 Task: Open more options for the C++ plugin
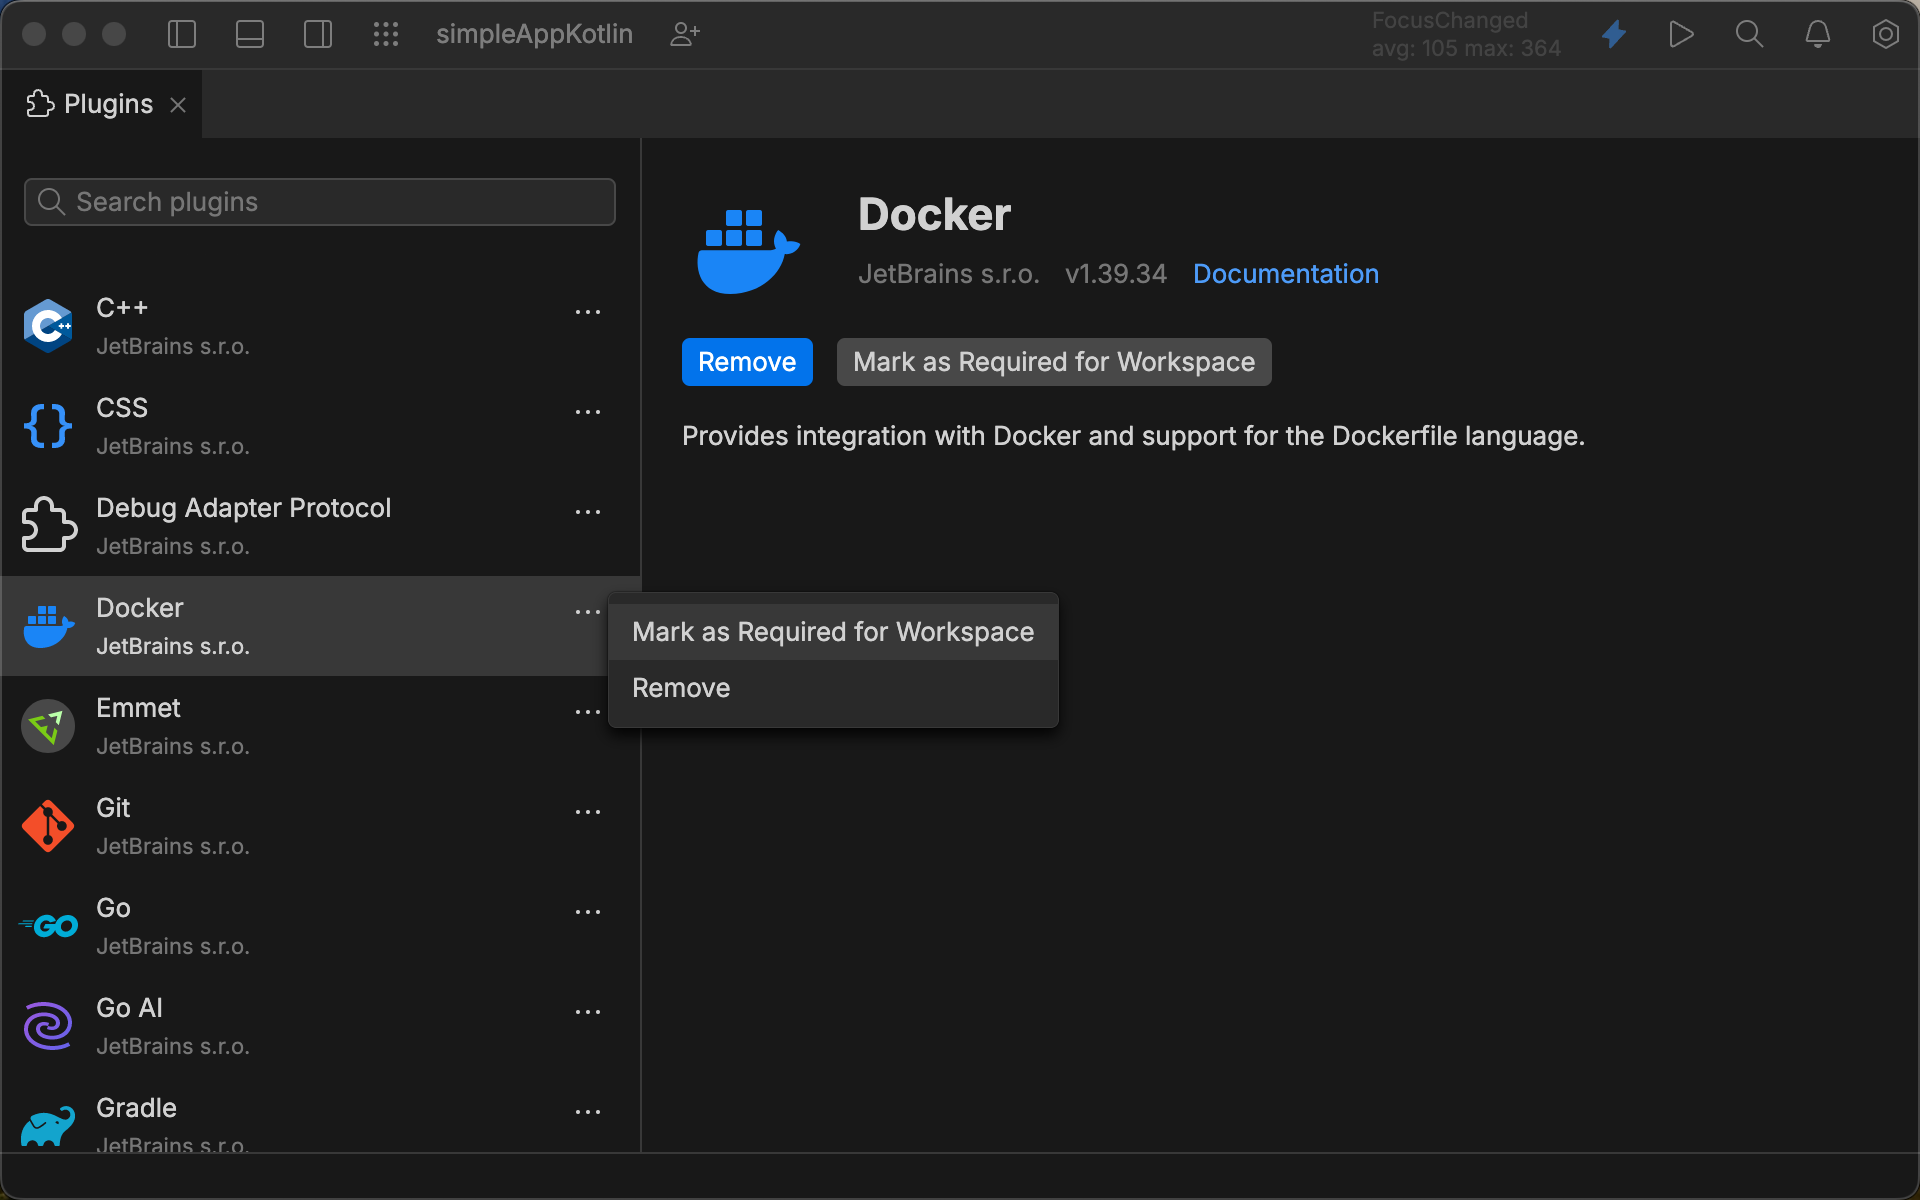pos(588,311)
